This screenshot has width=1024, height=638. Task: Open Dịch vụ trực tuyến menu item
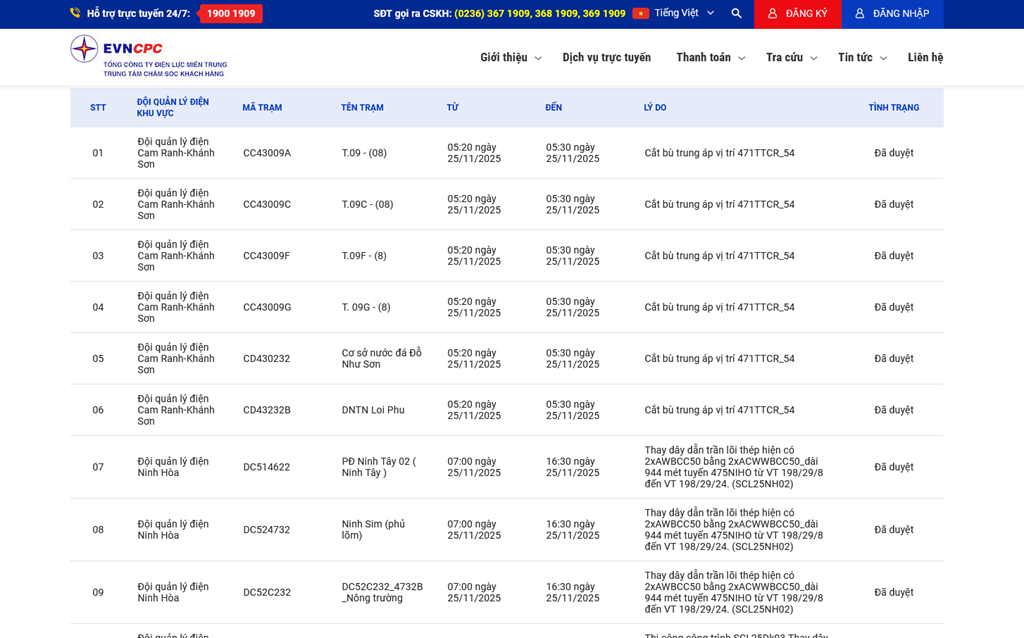[x=606, y=58]
